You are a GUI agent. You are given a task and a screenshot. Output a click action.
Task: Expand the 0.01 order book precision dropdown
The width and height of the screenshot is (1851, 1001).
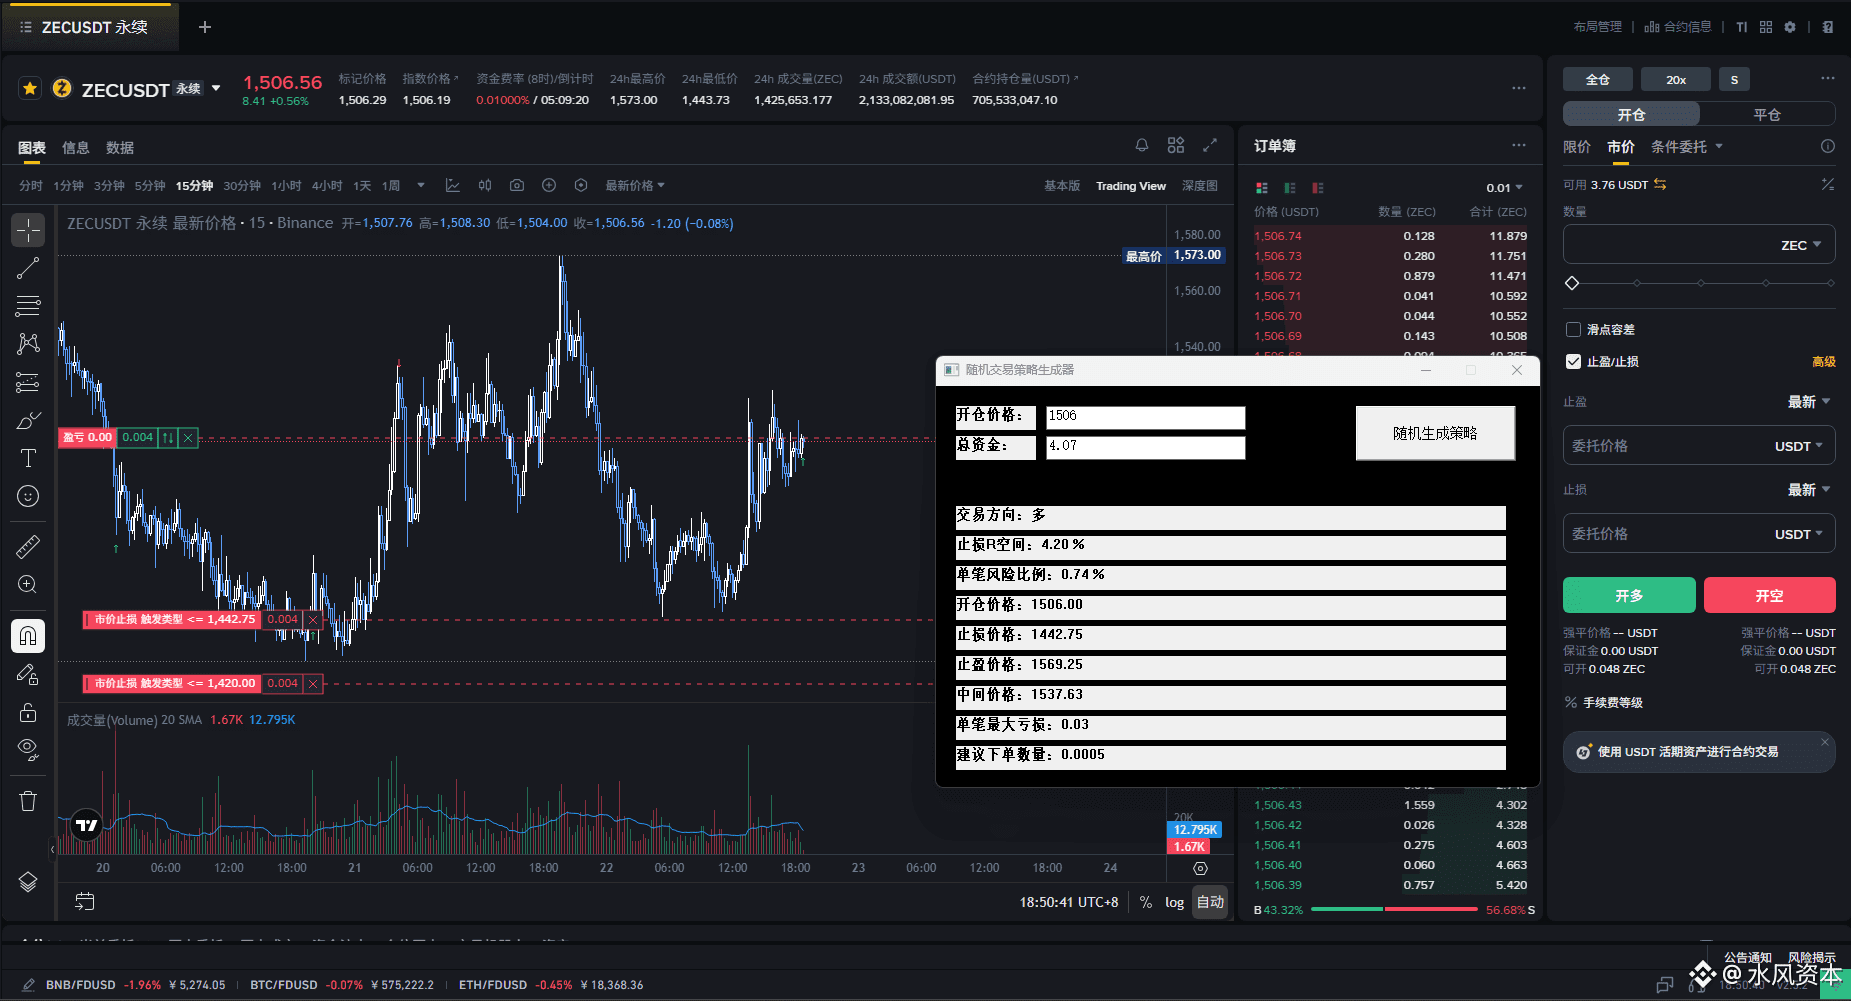pyautogui.click(x=1504, y=187)
